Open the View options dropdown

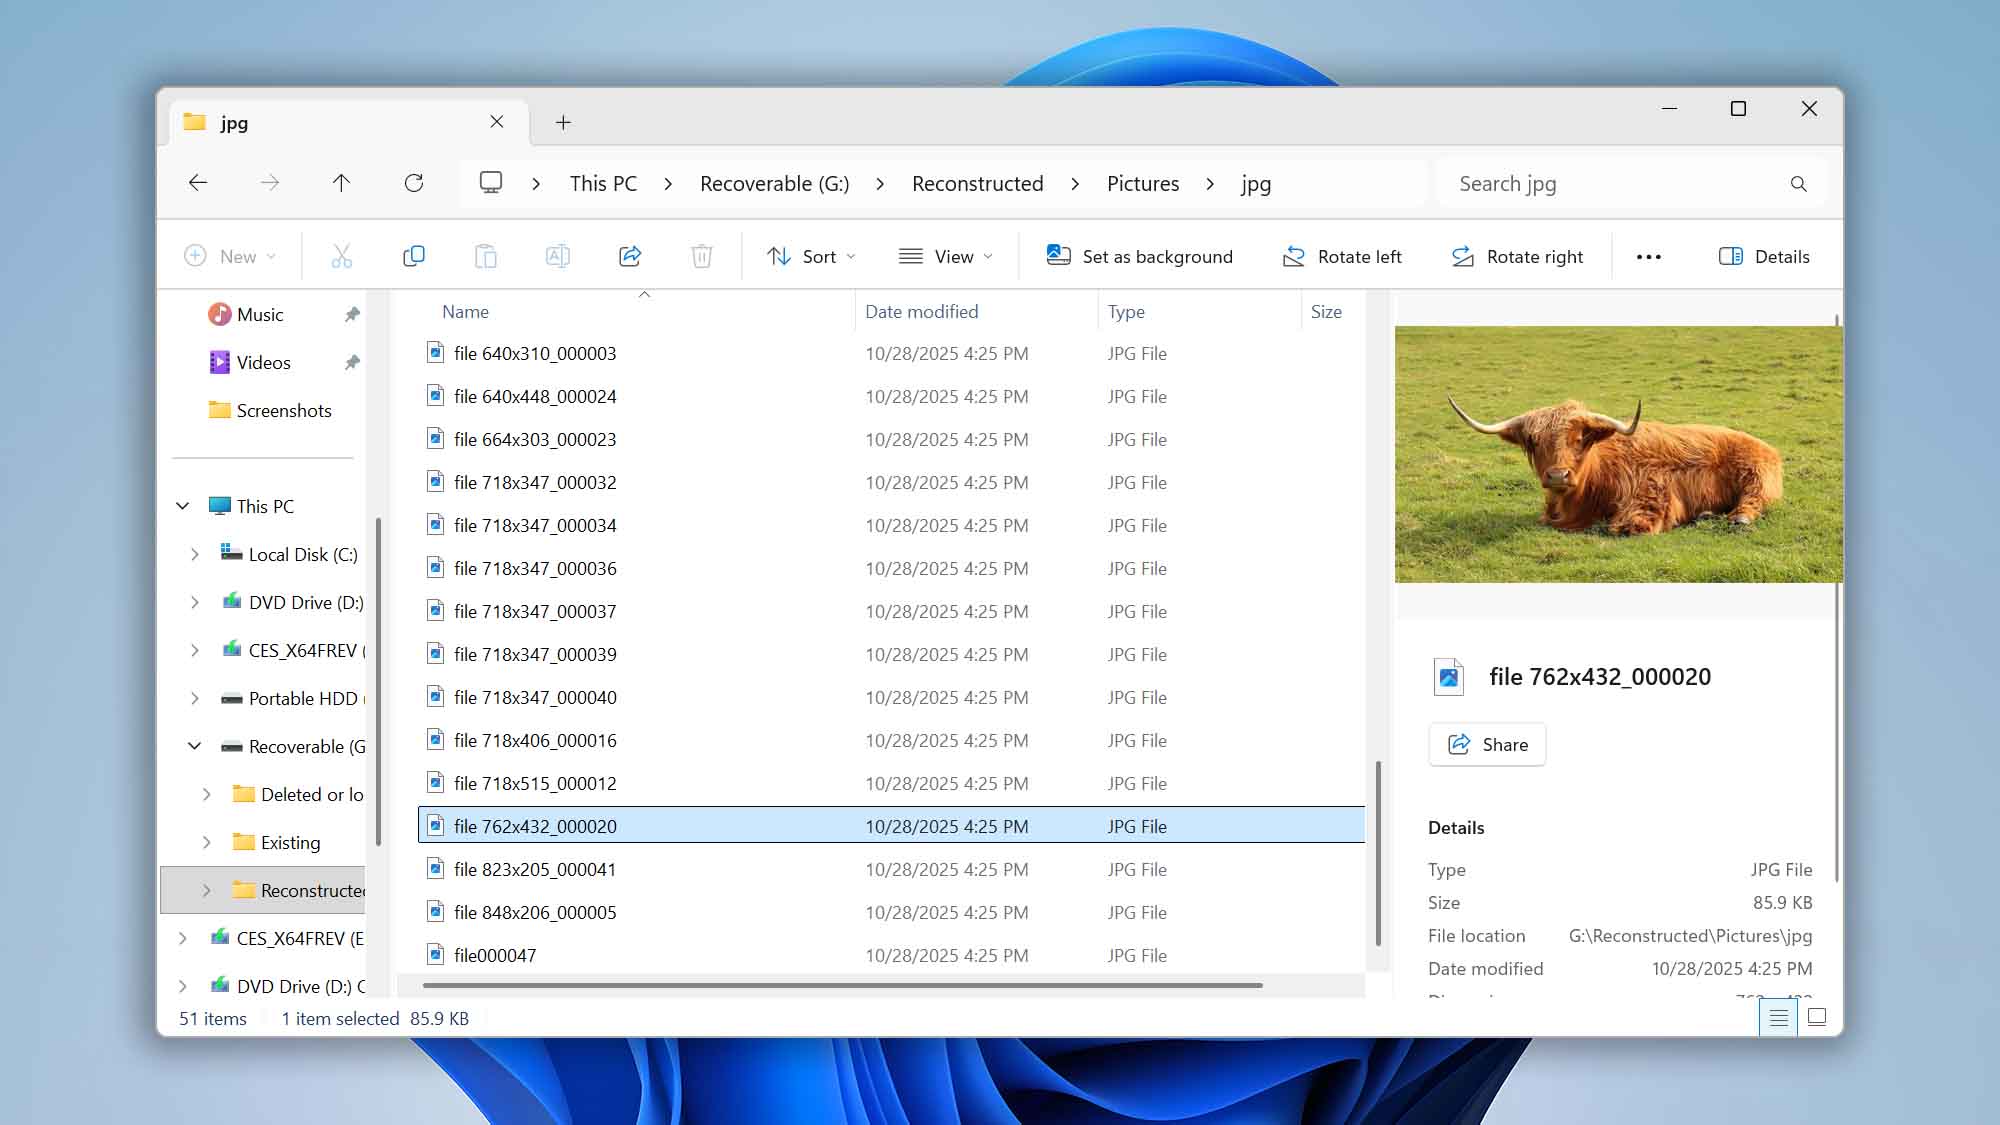pyautogui.click(x=945, y=256)
